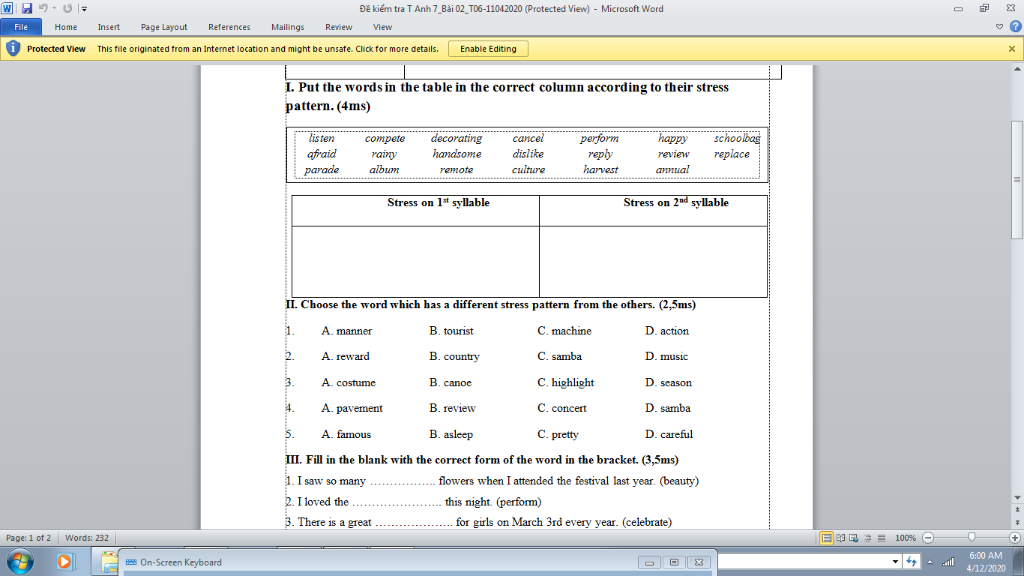
Task: Open Windows Explorer folder on taskbar
Action: [108, 562]
